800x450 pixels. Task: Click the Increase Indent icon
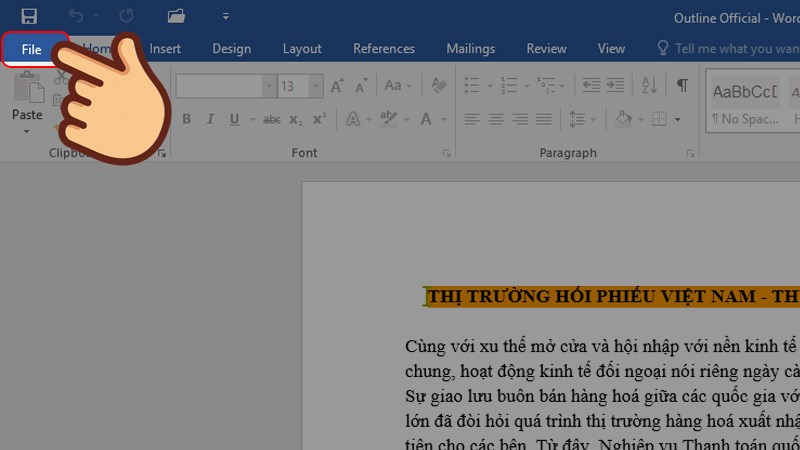(615, 86)
